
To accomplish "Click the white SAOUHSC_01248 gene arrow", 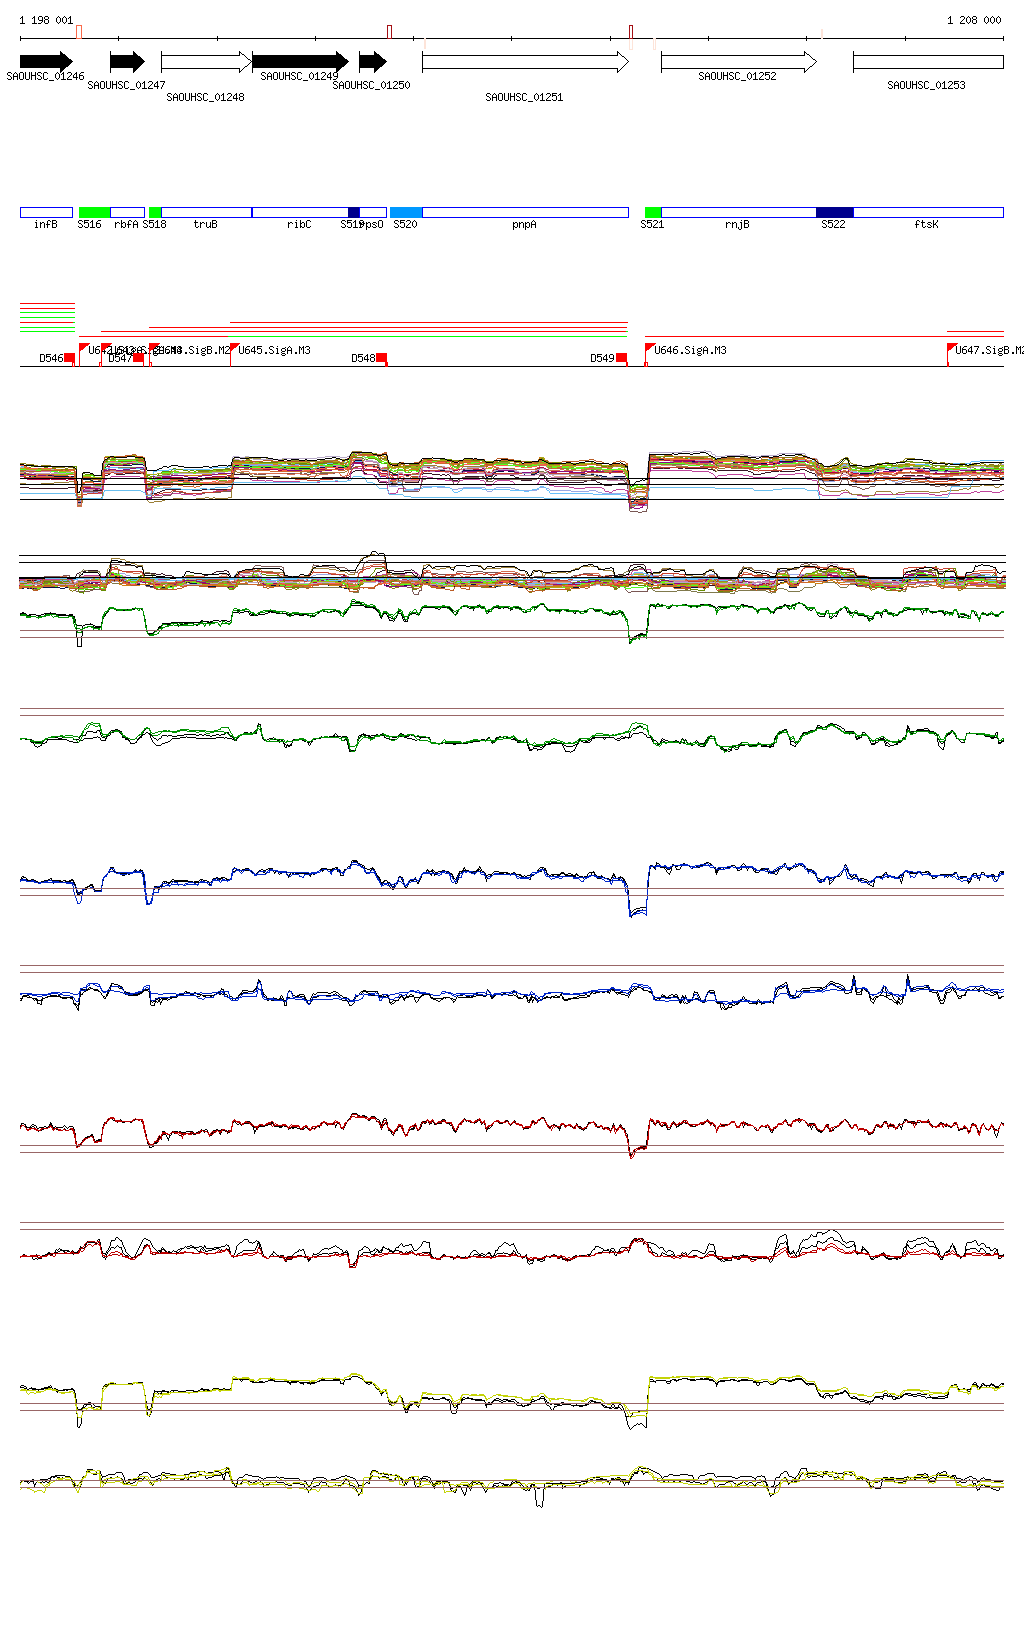I will pos(206,62).
